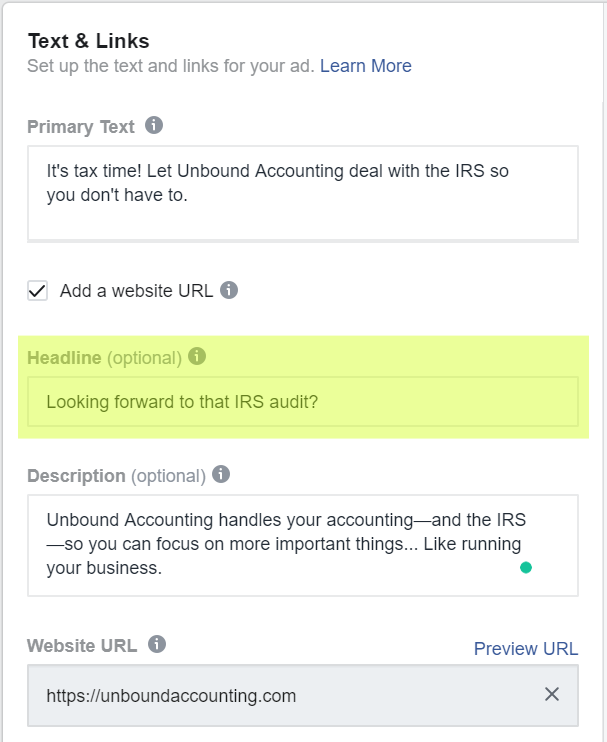Focus the Headline field with IRS audit text
This screenshot has height=742, width=607.
[303, 401]
